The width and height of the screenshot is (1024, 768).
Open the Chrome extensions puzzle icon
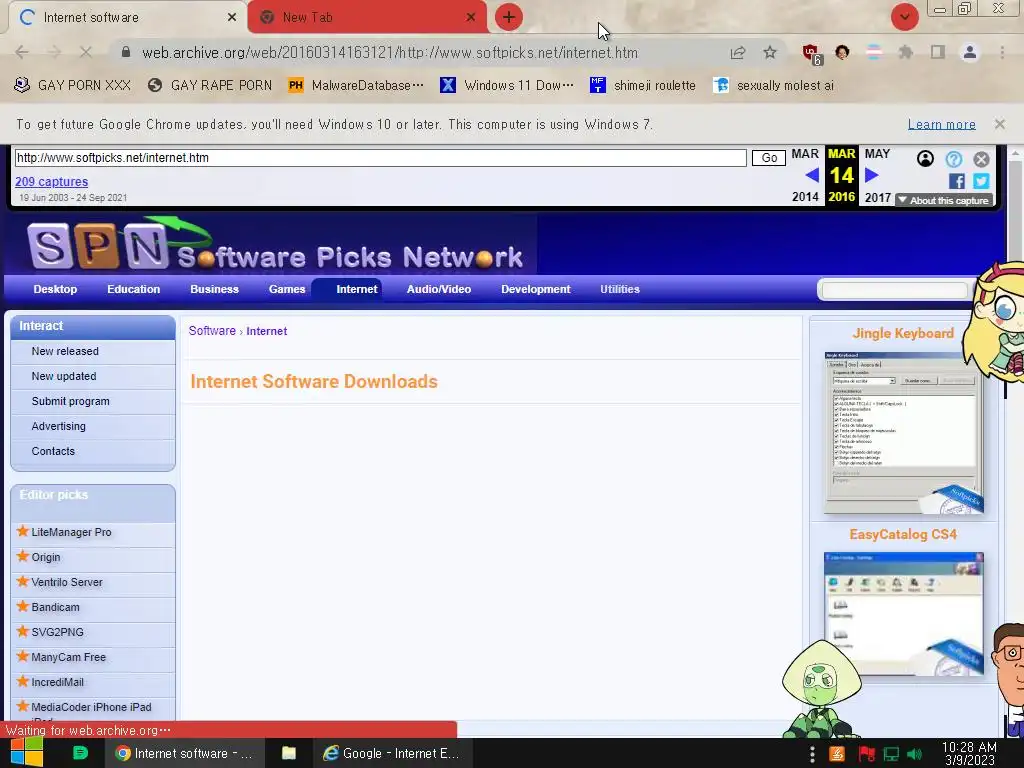tap(905, 52)
